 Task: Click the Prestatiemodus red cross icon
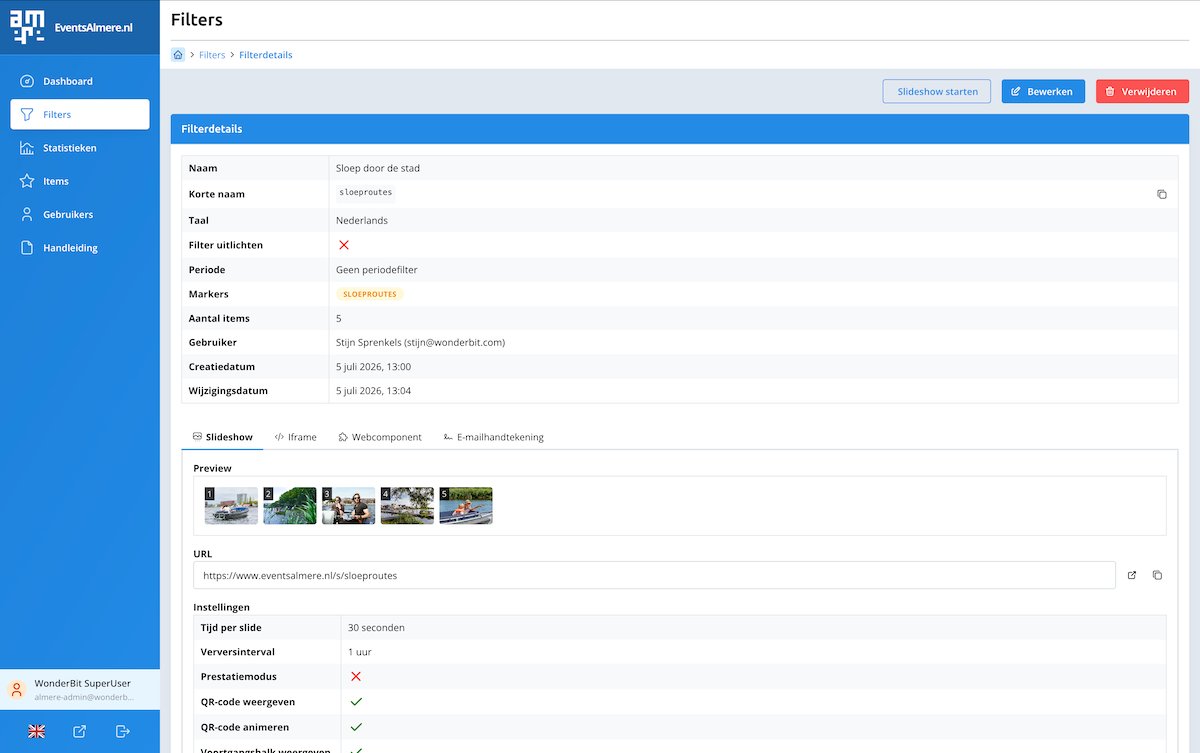pyautogui.click(x=355, y=677)
